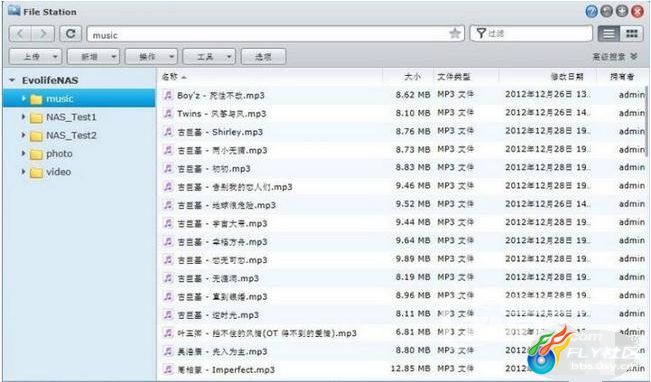This screenshot has height=382, width=651.
Task: Click the 8.73 MB size cell
Action: (x=413, y=149)
